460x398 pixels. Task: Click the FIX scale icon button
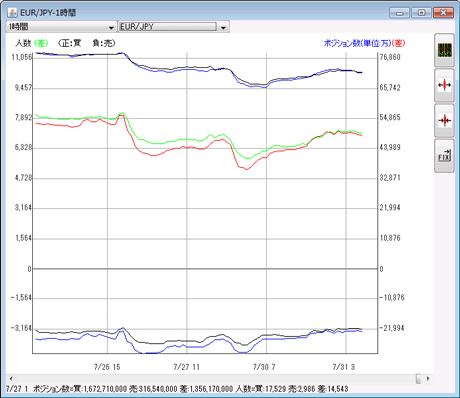click(x=444, y=156)
